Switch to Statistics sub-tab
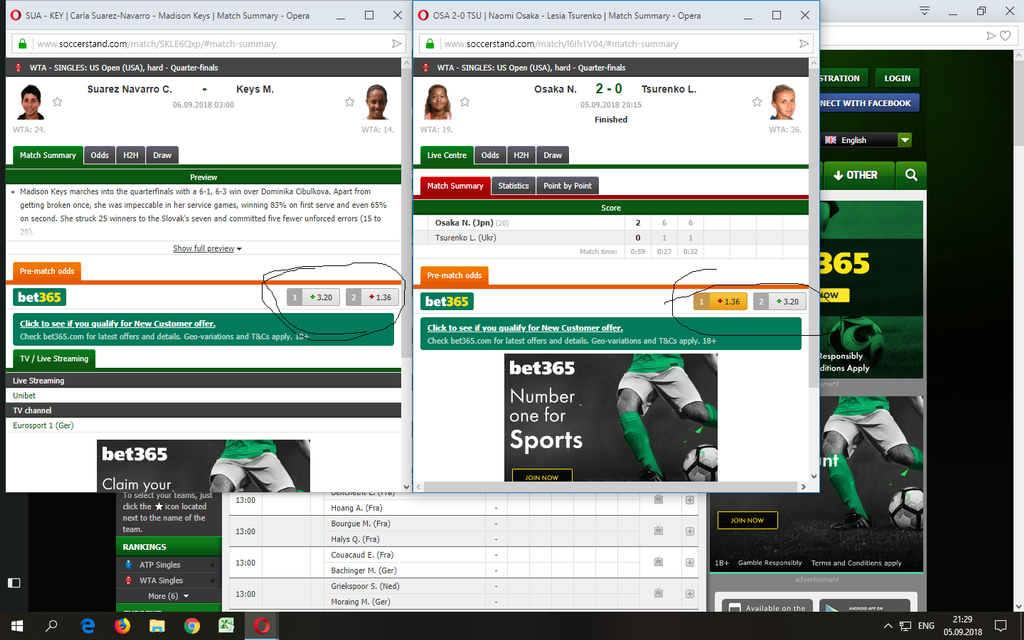Screen dimensions: 1024x640 (513, 186)
